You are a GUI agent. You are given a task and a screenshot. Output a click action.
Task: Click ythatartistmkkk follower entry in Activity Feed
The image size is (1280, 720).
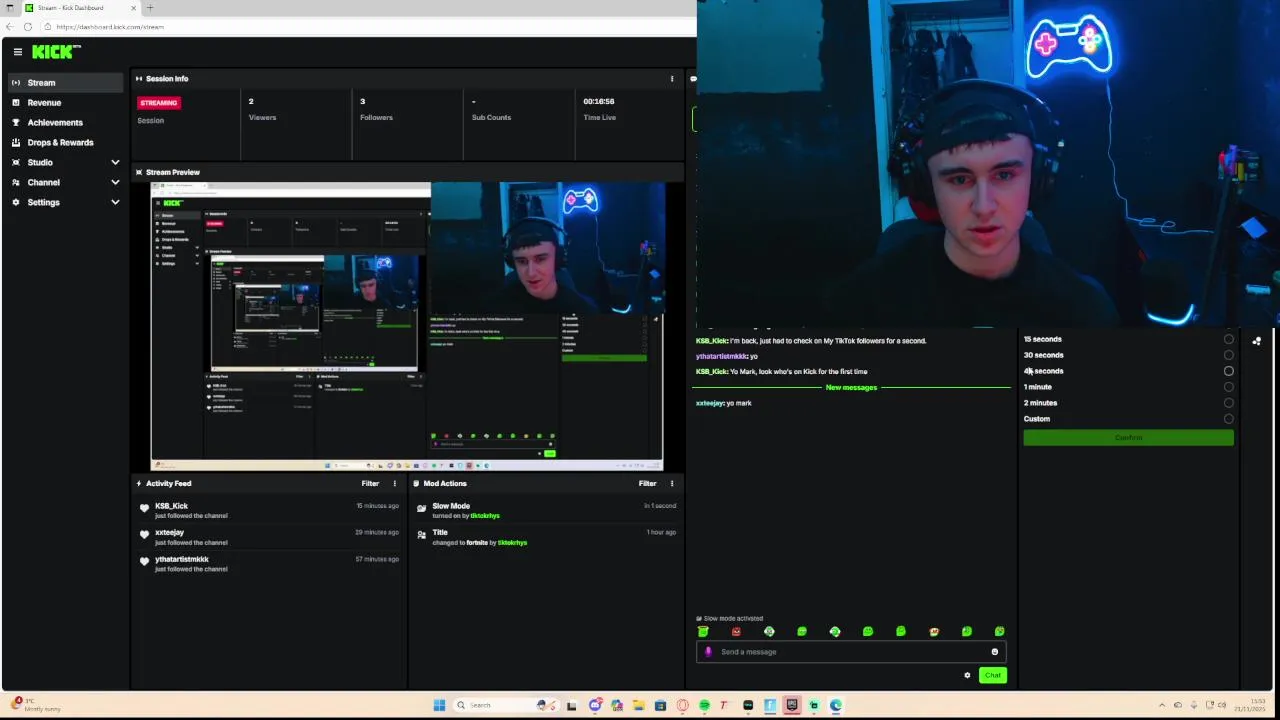(270, 564)
